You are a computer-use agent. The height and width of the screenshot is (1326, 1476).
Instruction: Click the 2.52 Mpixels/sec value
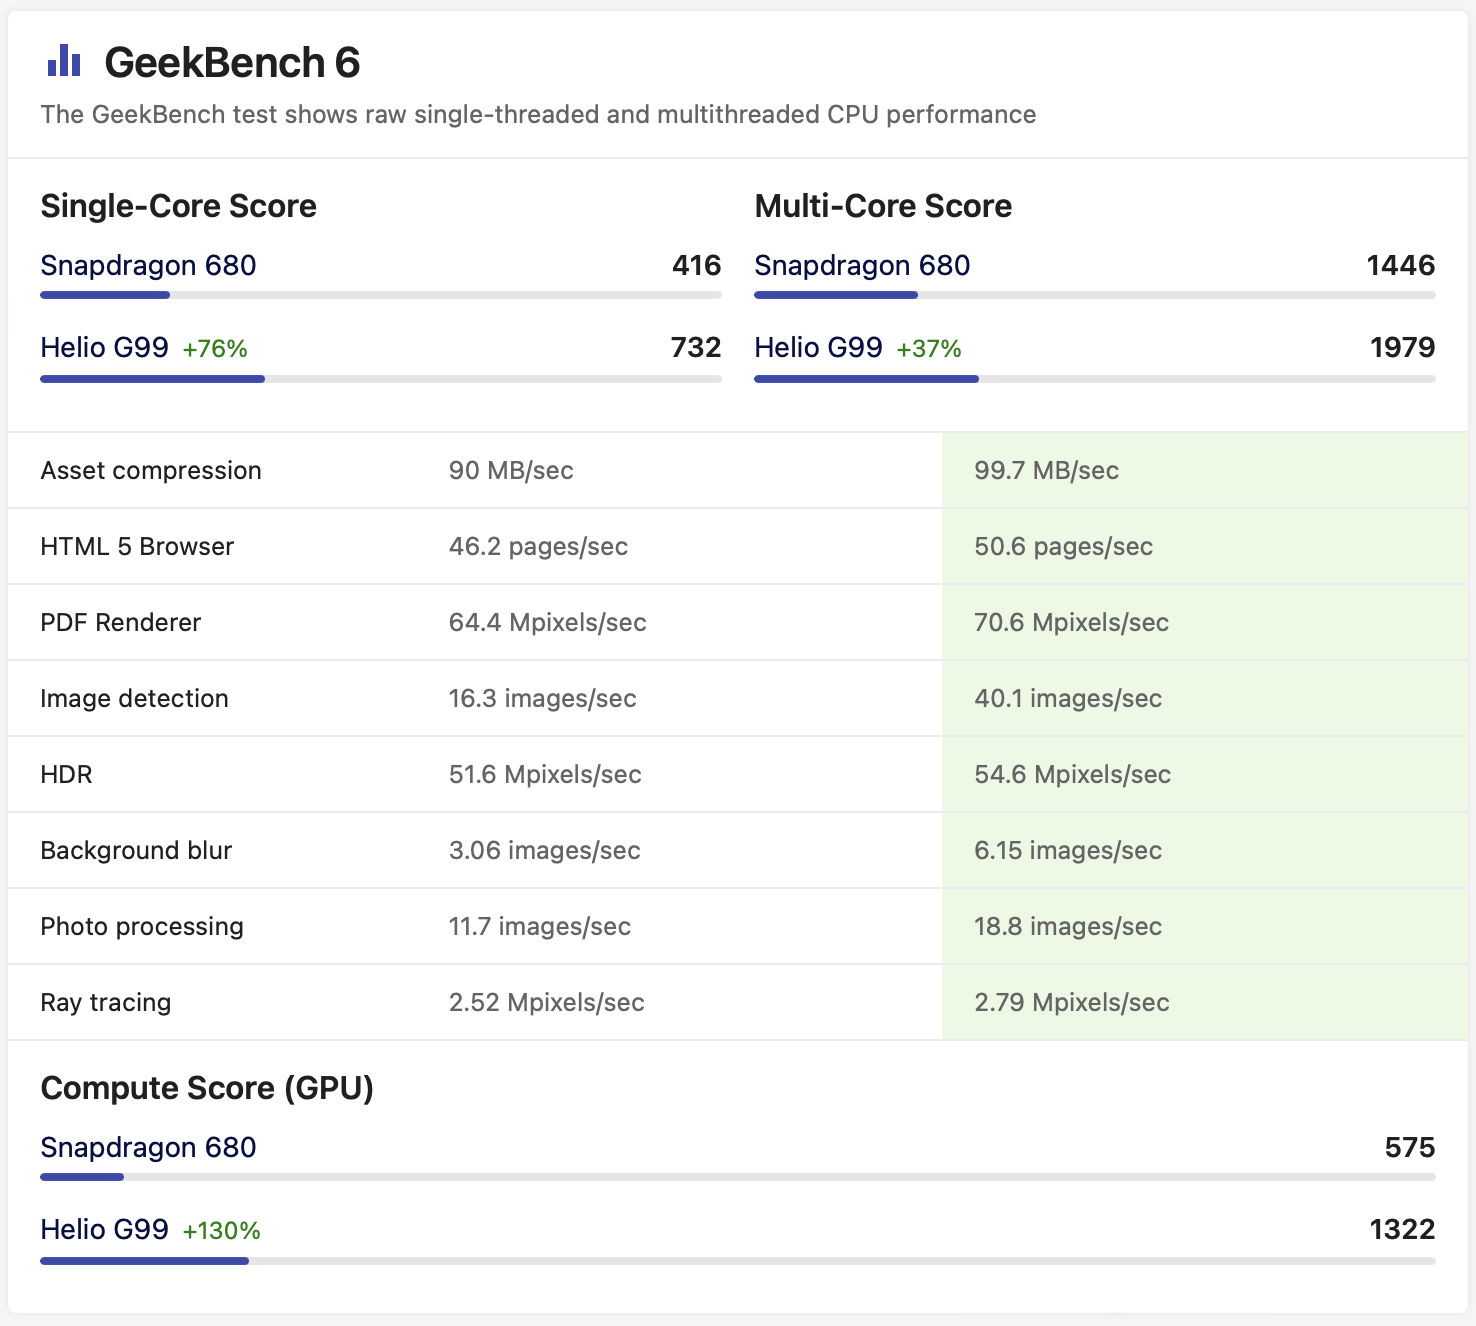coord(547,1002)
